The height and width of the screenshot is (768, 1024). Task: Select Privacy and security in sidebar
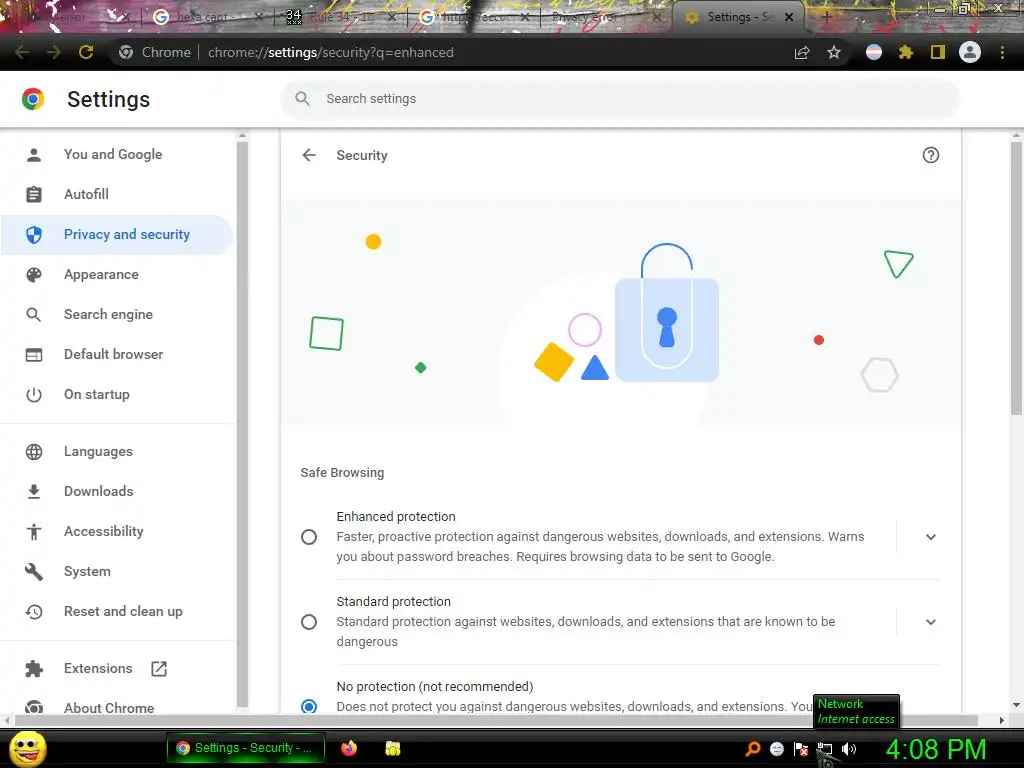pyautogui.click(x=116, y=234)
